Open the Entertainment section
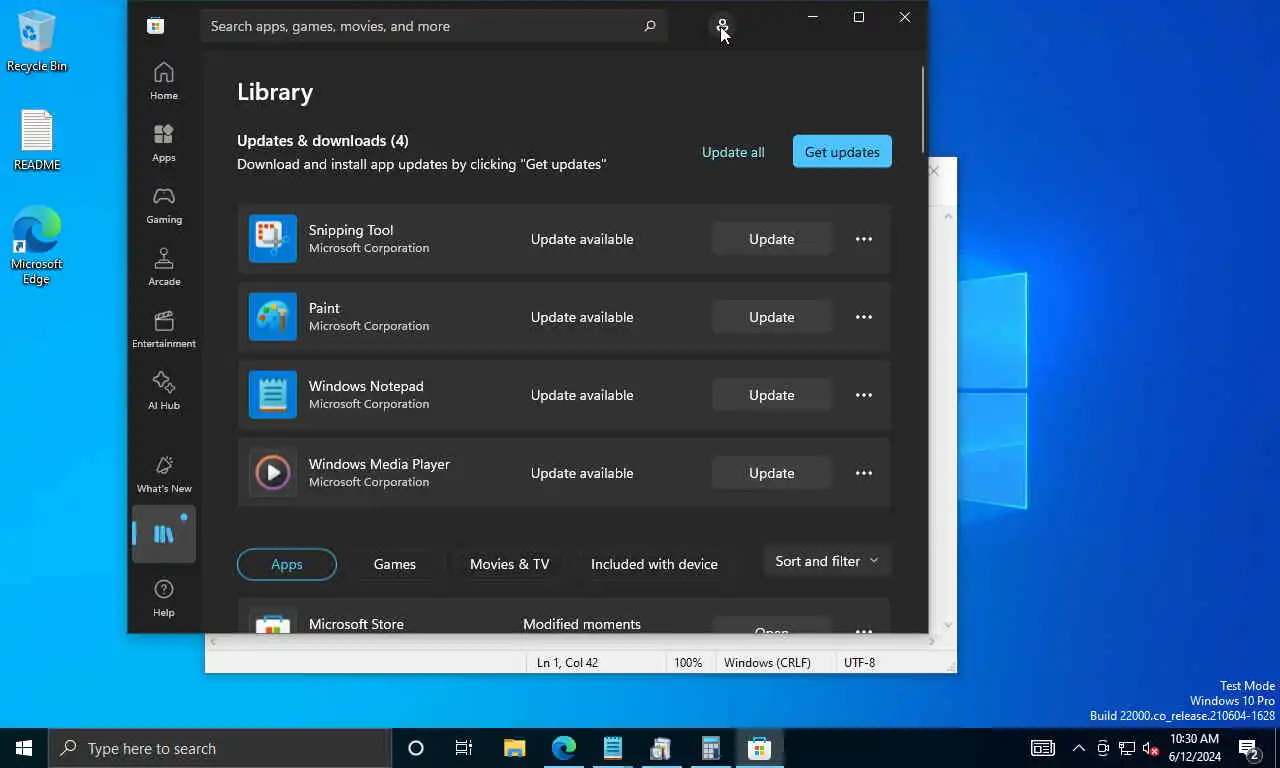 tap(164, 329)
